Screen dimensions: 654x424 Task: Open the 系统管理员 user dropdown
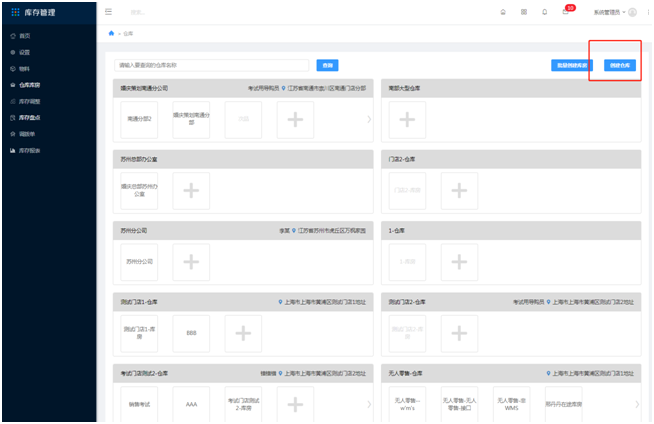(x=609, y=13)
